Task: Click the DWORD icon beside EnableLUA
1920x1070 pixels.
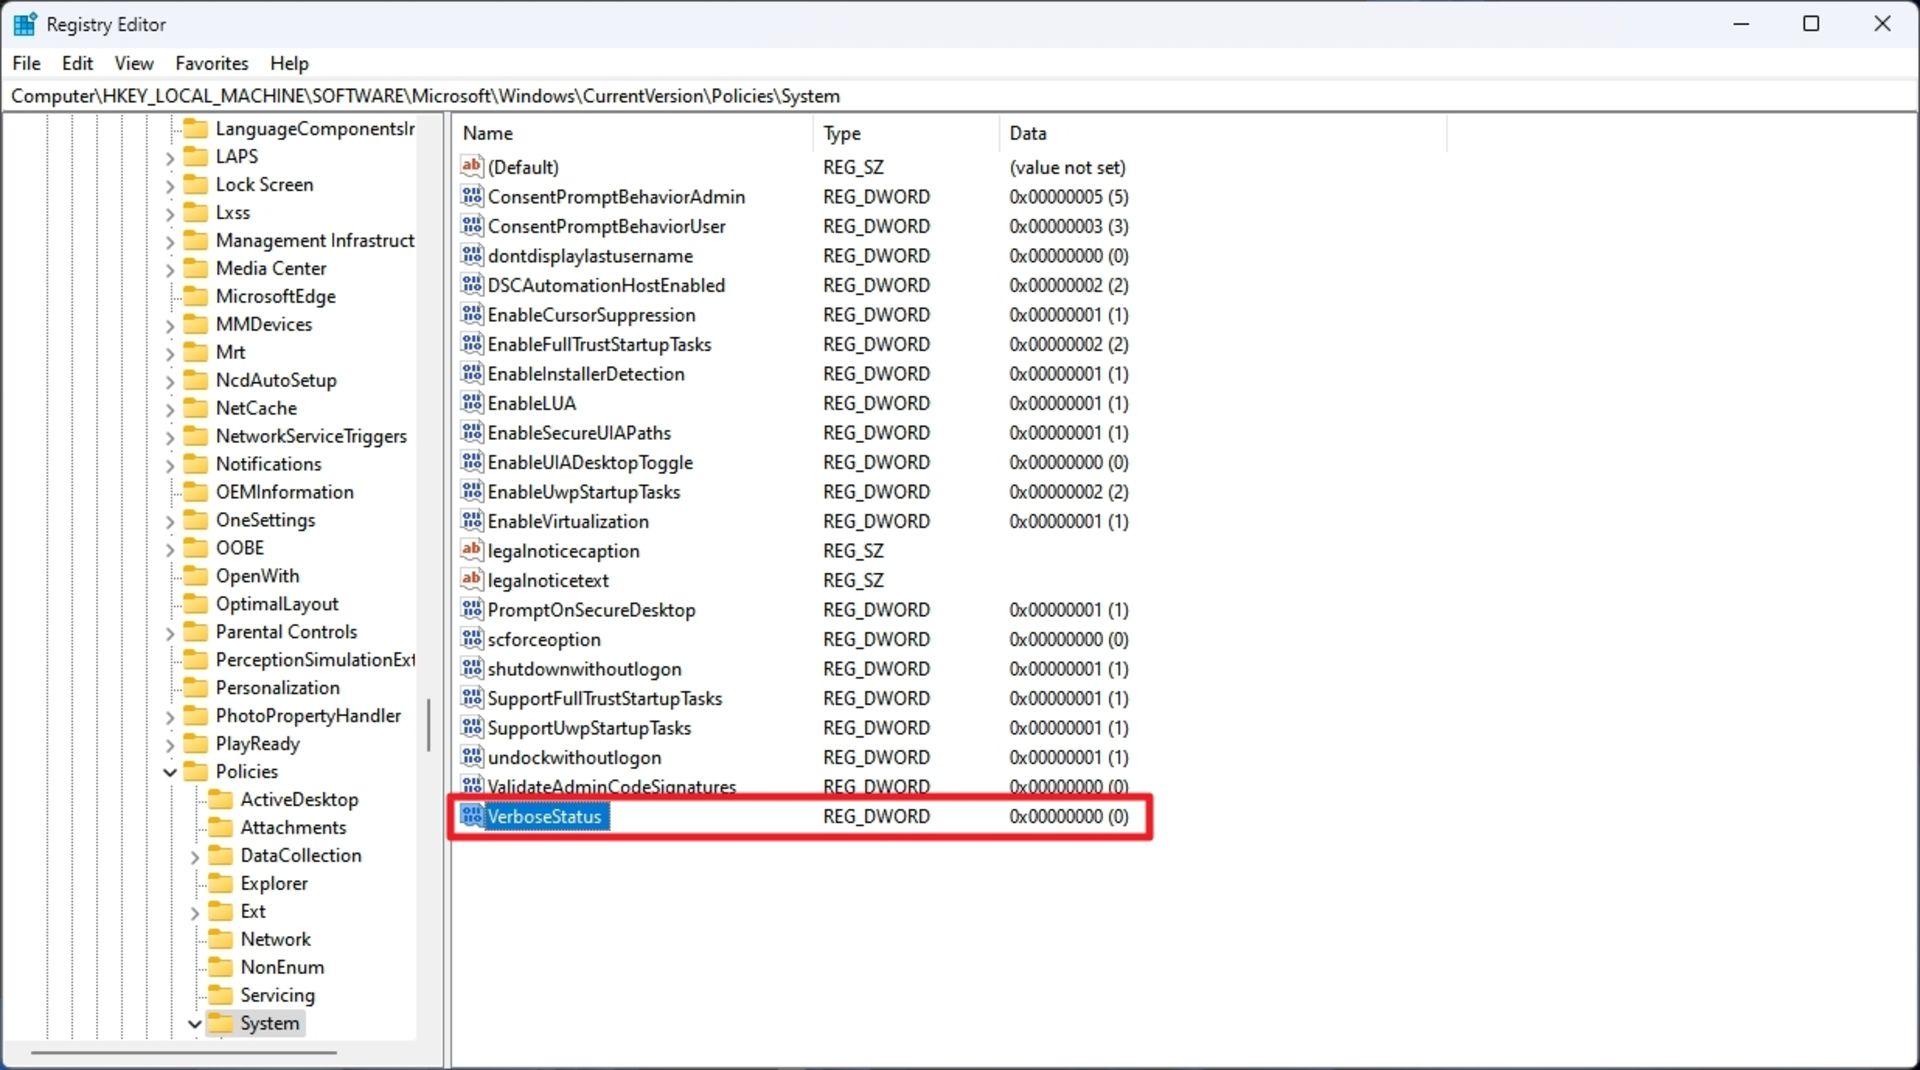Action: click(472, 403)
